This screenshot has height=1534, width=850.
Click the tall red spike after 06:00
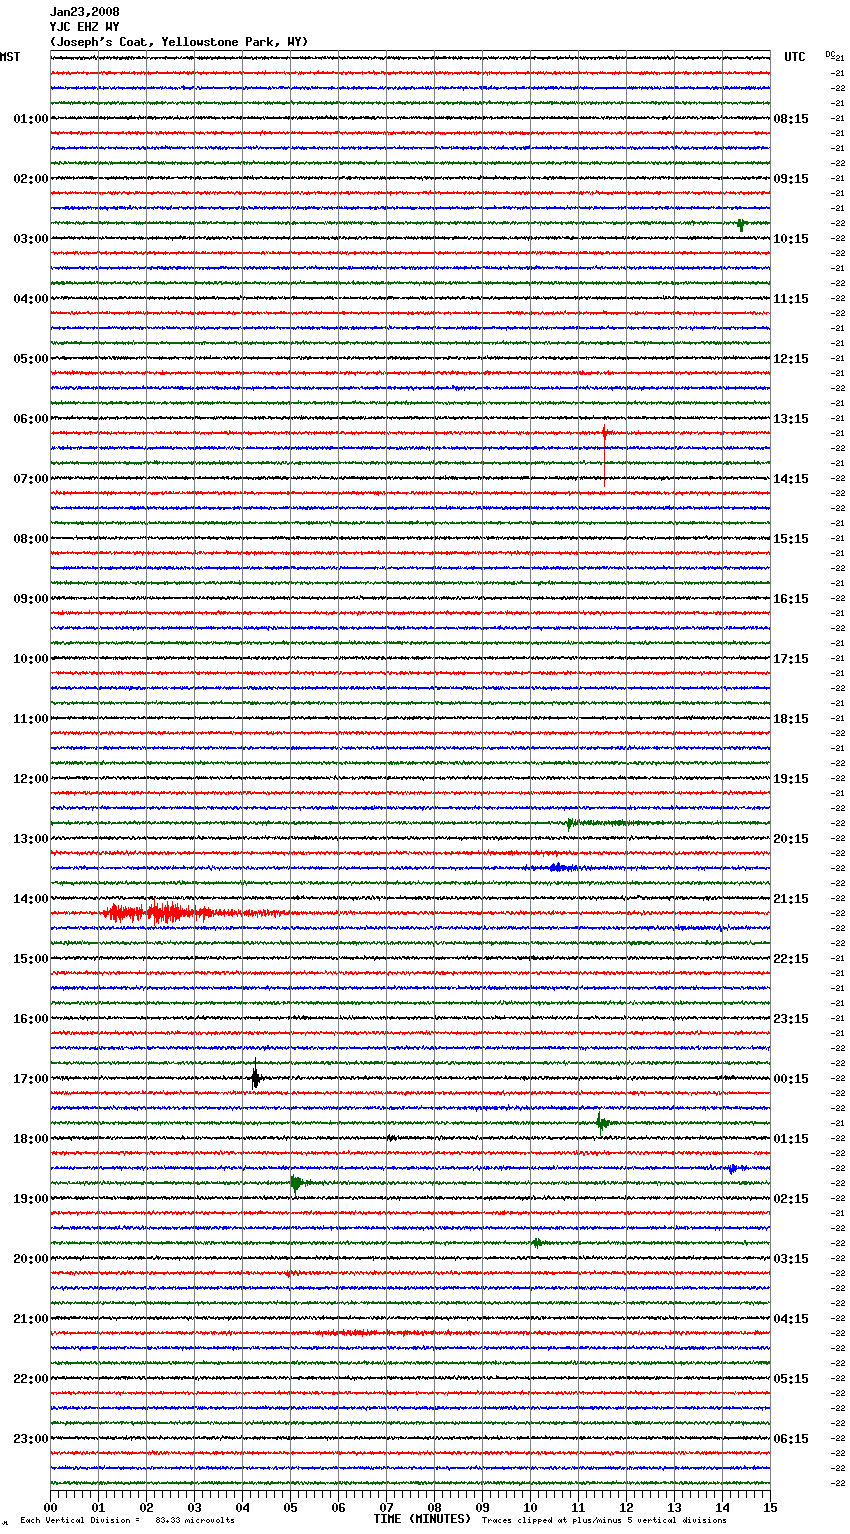[x=604, y=455]
